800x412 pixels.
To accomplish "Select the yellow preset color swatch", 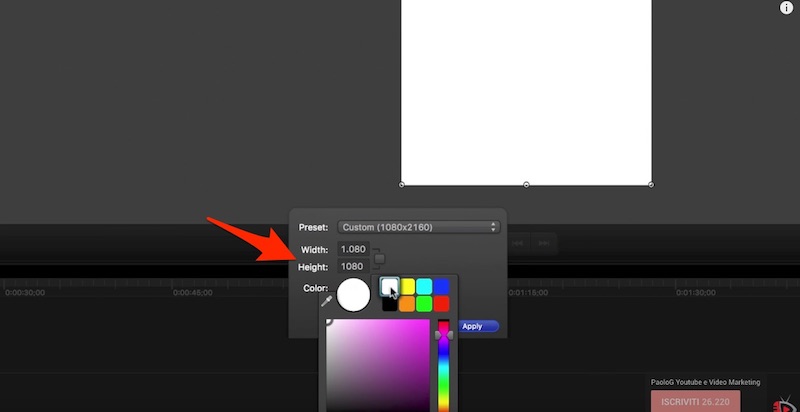I will click(x=407, y=287).
